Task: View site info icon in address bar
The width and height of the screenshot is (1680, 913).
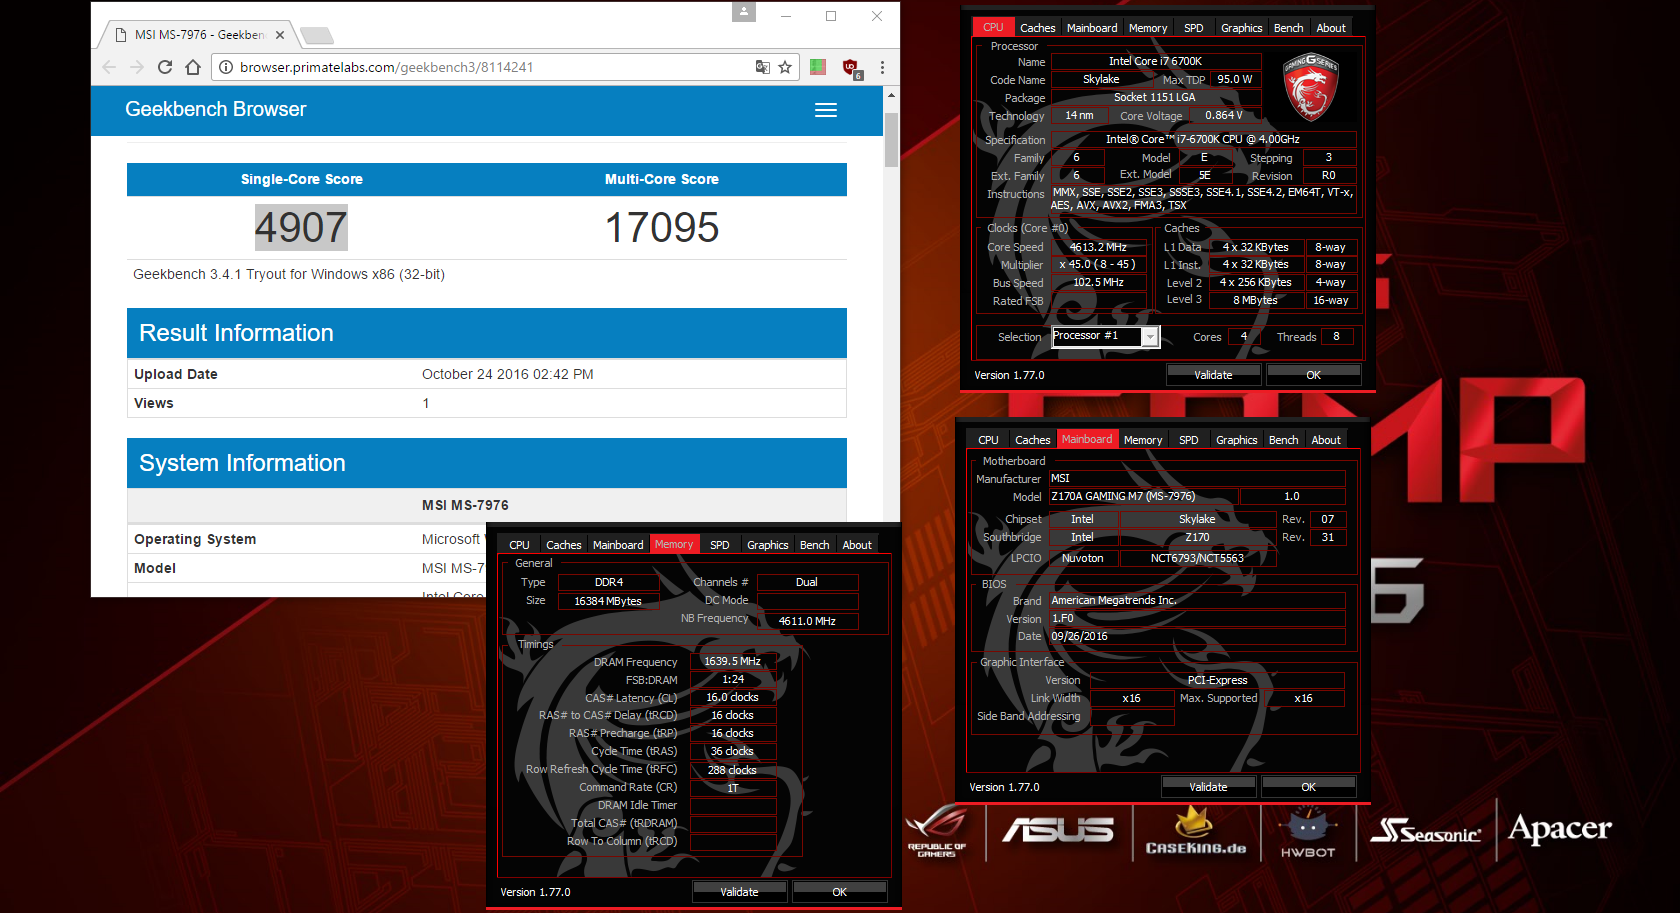Action: pyautogui.click(x=226, y=67)
